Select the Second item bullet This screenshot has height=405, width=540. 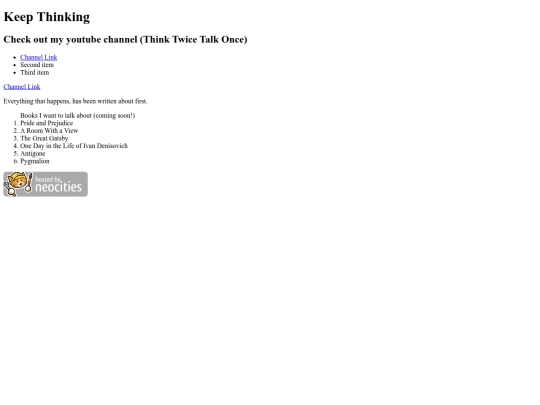click(x=37, y=65)
